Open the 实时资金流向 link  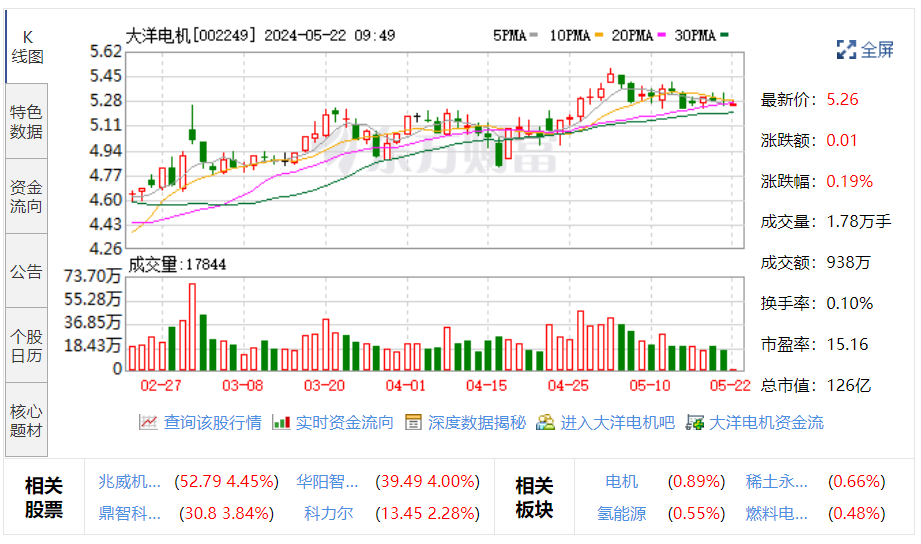(344, 422)
